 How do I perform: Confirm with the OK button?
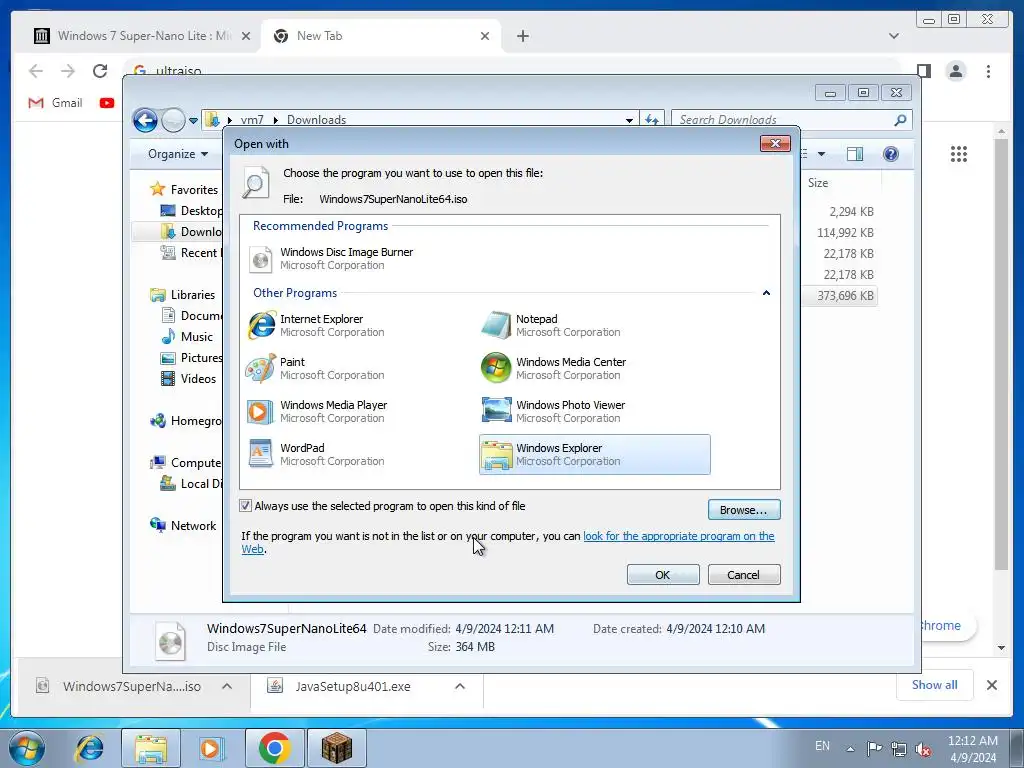663,575
